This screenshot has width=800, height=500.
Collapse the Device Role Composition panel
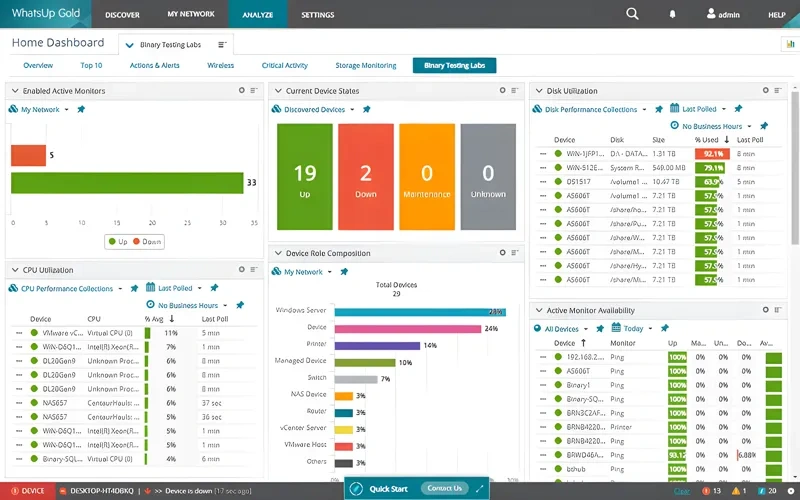[278, 253]
